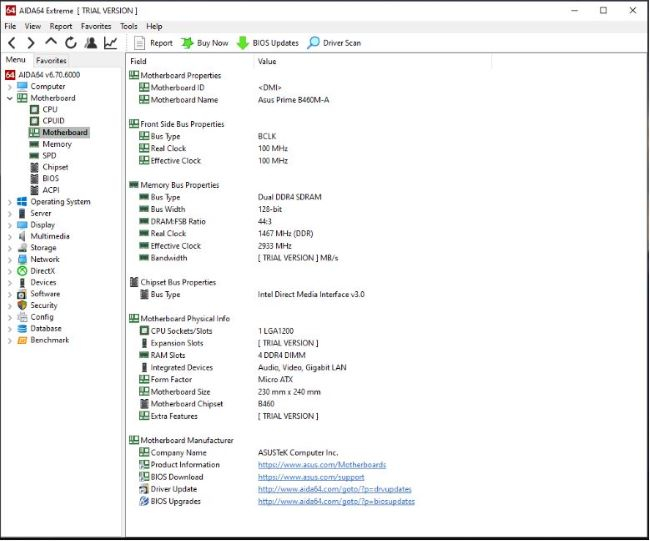Switch to the Menu tab in the sidebar
The image size is (650, 541).
click(16, 60)
